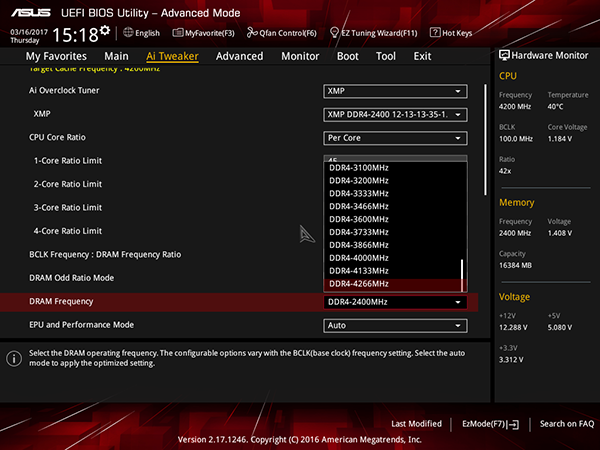Click the 03/16/2017 date text

[x=29, y=32]
